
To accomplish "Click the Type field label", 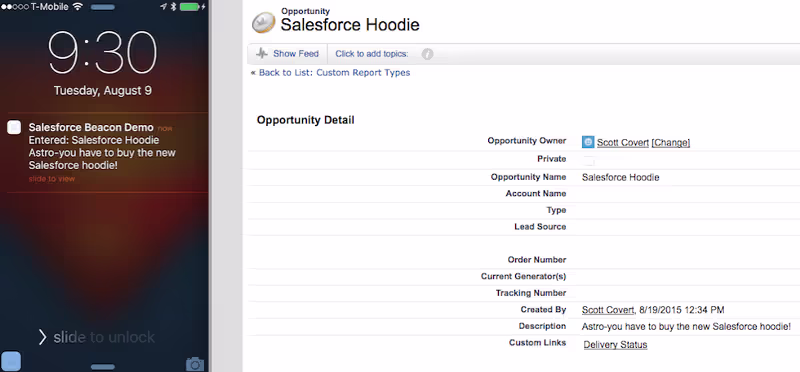I will 556,210.
